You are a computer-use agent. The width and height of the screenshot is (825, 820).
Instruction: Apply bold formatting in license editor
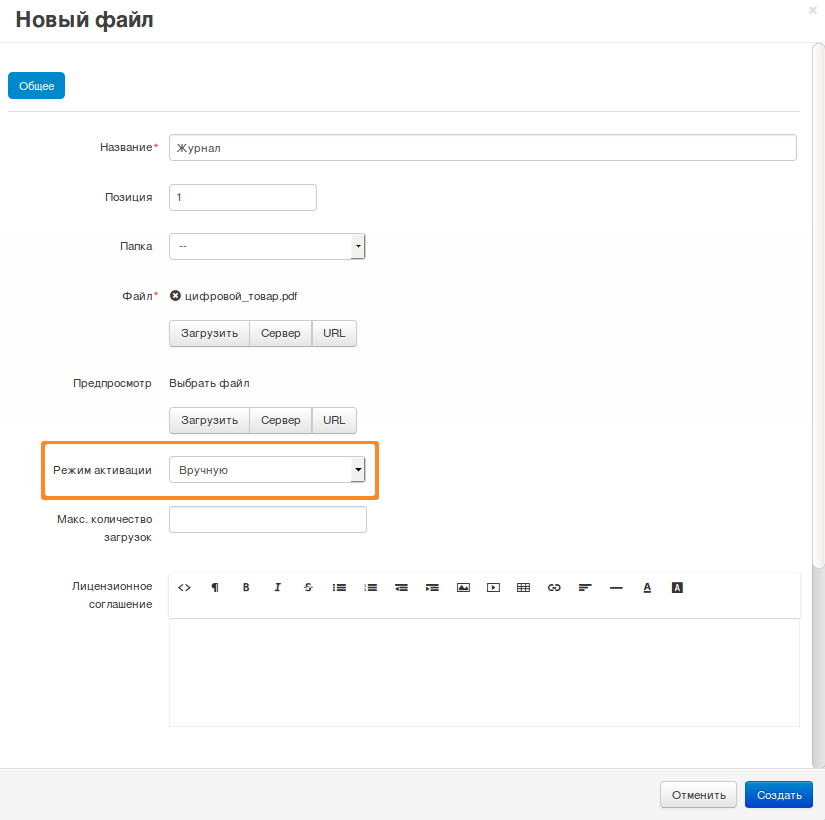[246, 588]
